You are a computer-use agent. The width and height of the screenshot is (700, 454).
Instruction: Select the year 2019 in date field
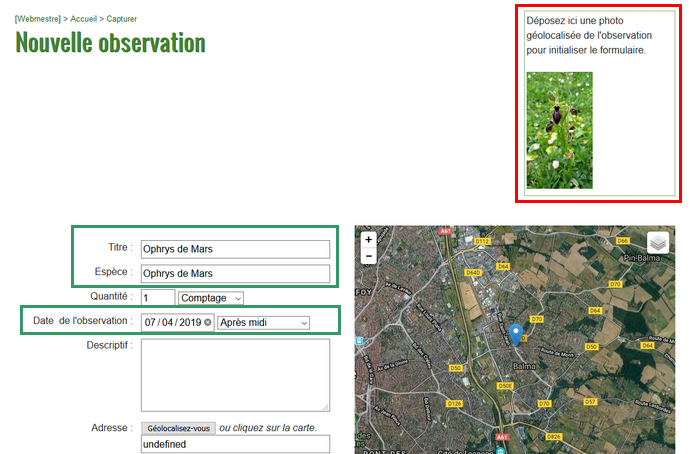click(x=190, y=323)
